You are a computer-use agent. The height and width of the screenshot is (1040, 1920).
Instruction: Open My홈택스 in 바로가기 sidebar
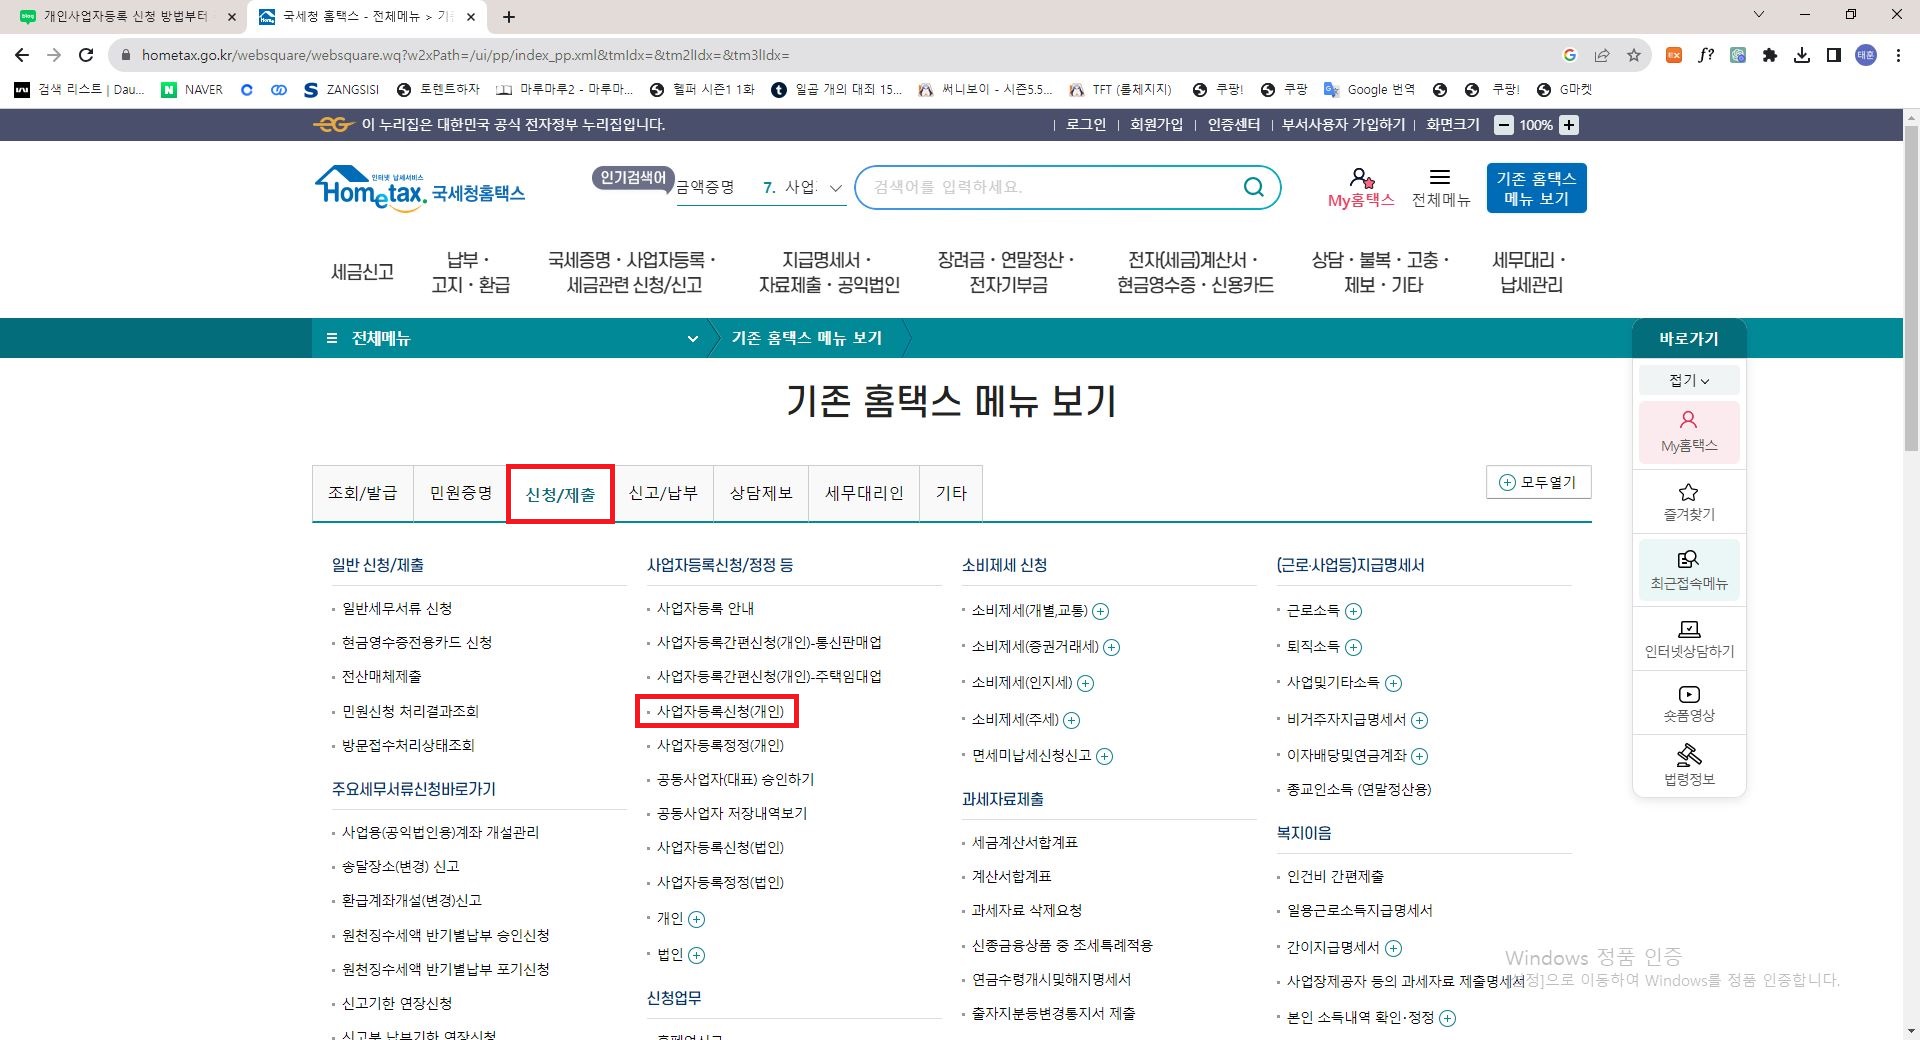(1689, 432)
